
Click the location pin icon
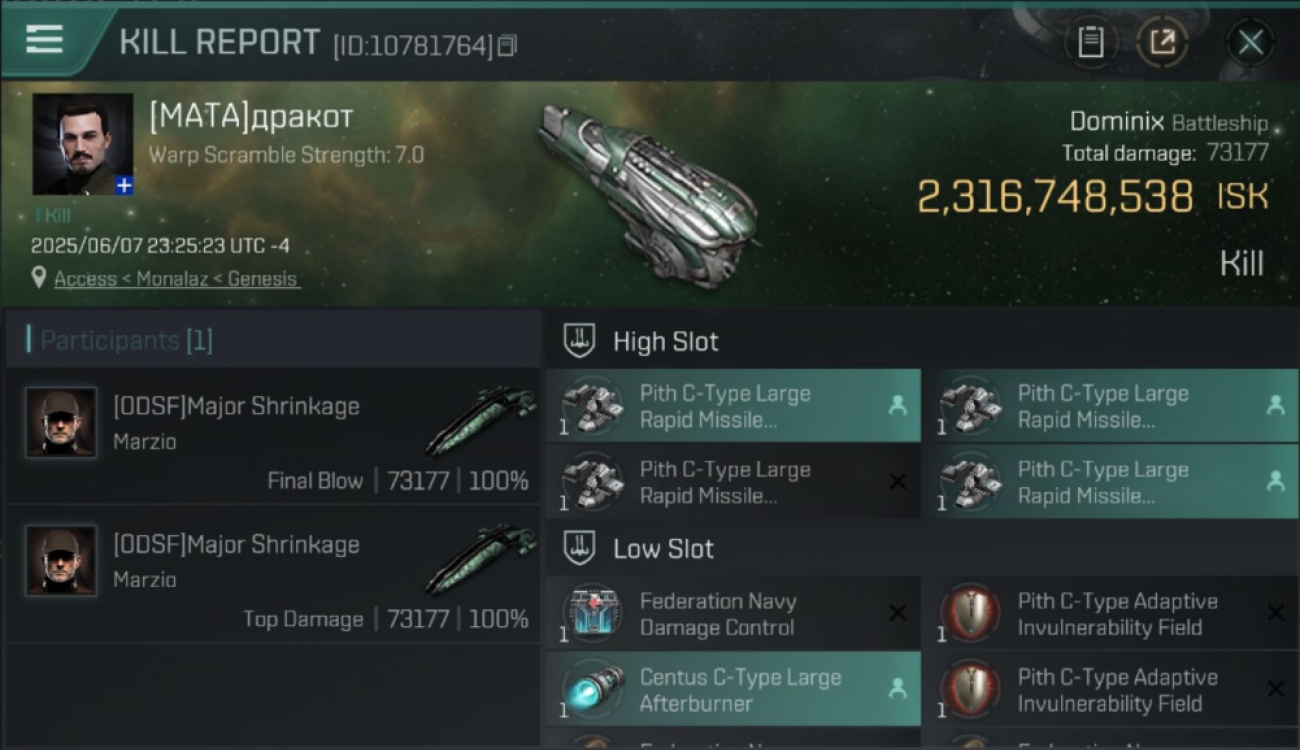[39, 278]
